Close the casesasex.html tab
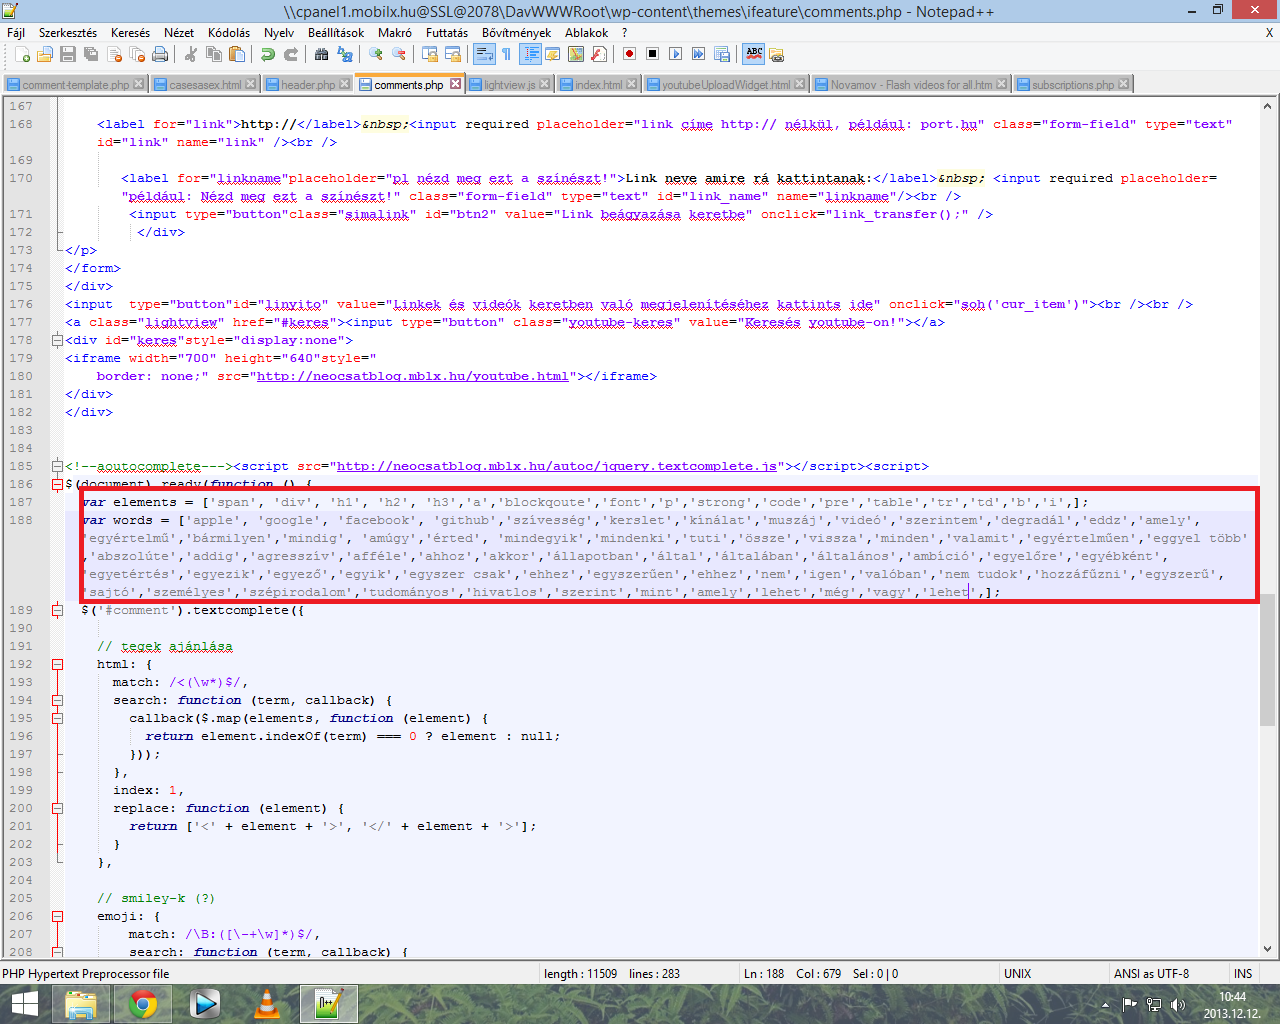This screenshot has width=1280, height=1024. pos(251,84)
